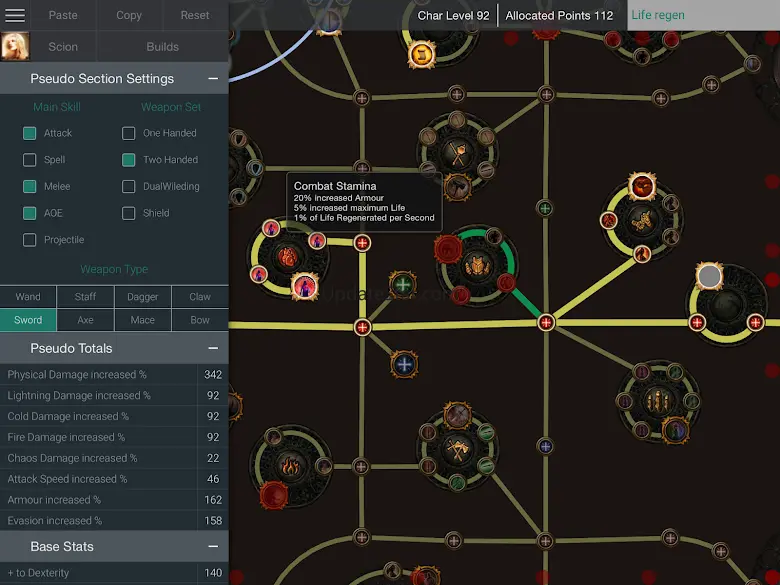
Task: Open the hamburger menu icon
Action: (15, 15)
